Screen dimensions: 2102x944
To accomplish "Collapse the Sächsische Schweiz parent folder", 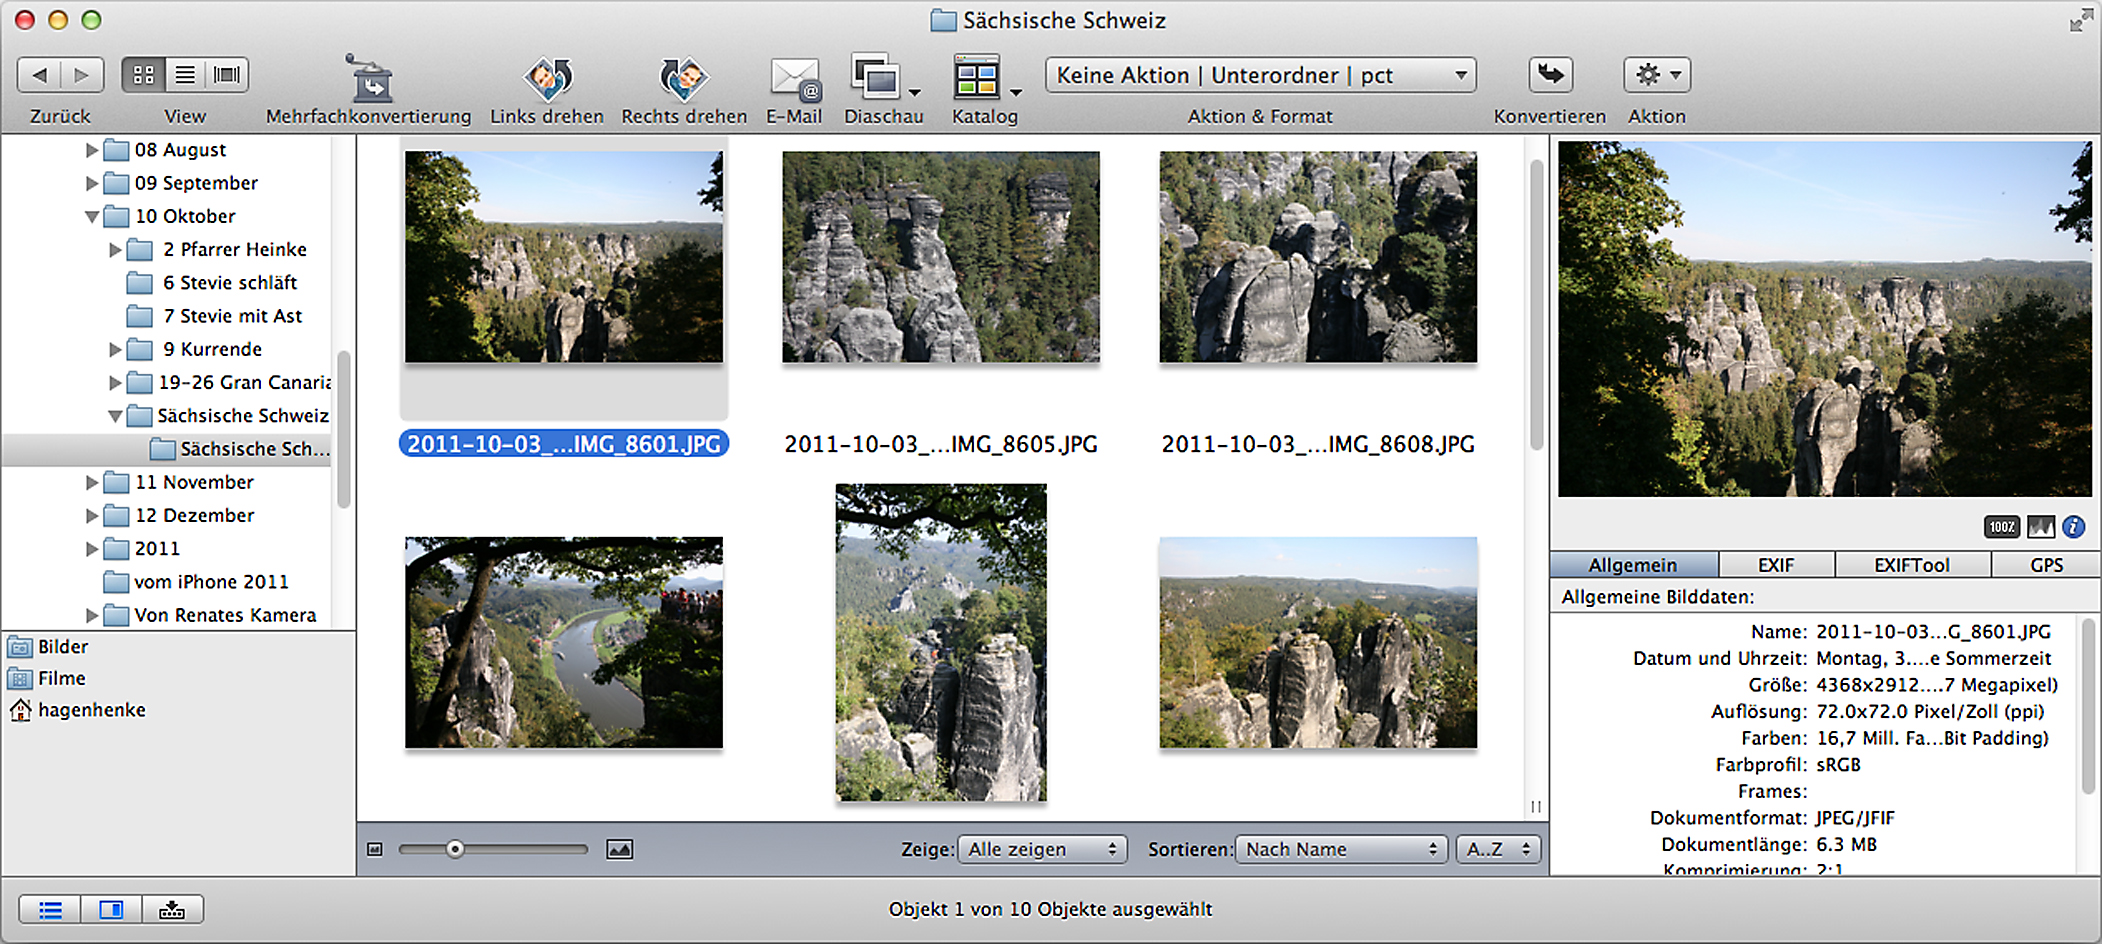I will click(115, 415).
